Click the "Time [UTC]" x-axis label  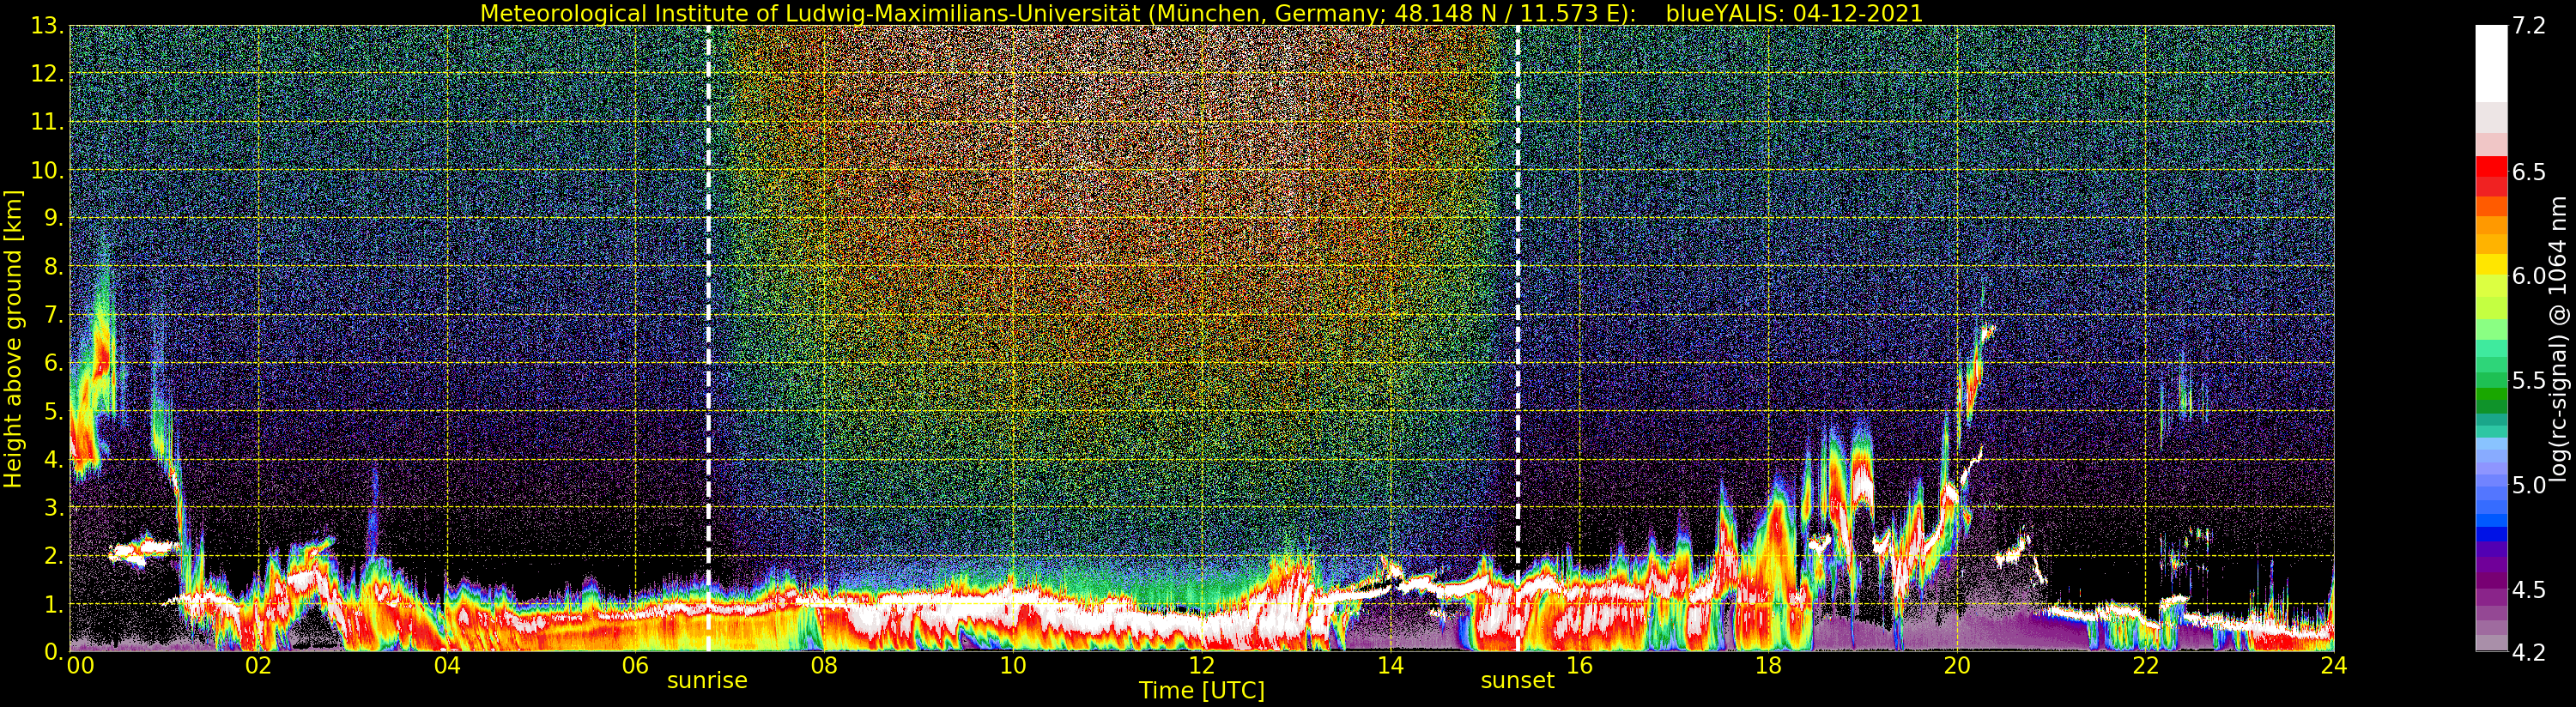(x=1201, y=691)
